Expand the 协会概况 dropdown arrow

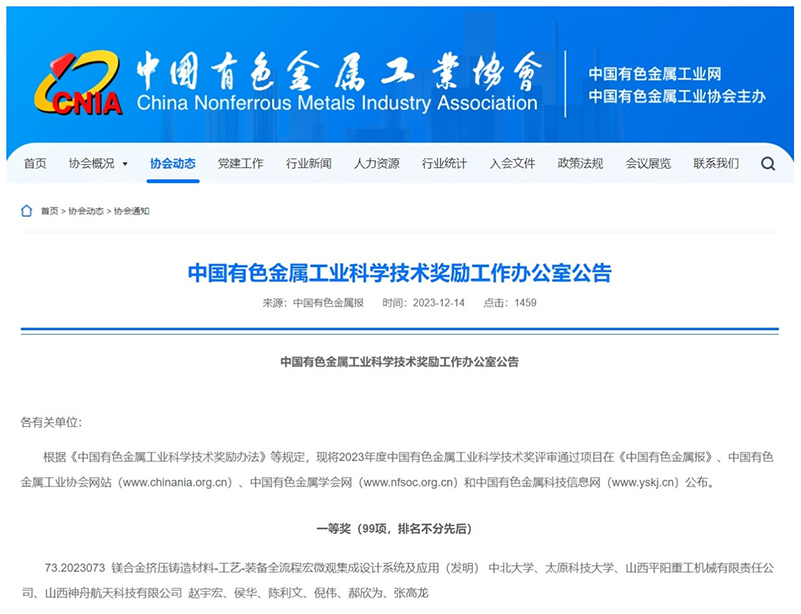125,164
